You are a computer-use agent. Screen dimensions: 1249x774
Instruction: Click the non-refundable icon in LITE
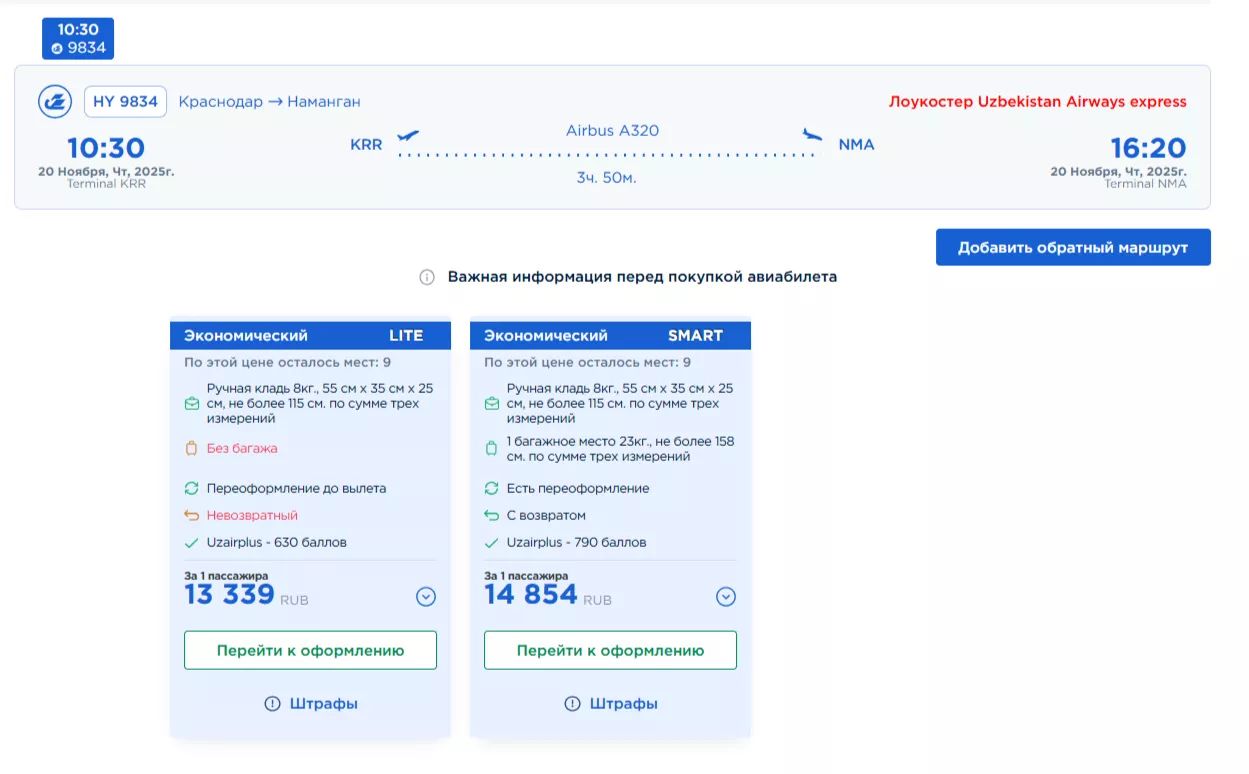[x=191, y=516]
